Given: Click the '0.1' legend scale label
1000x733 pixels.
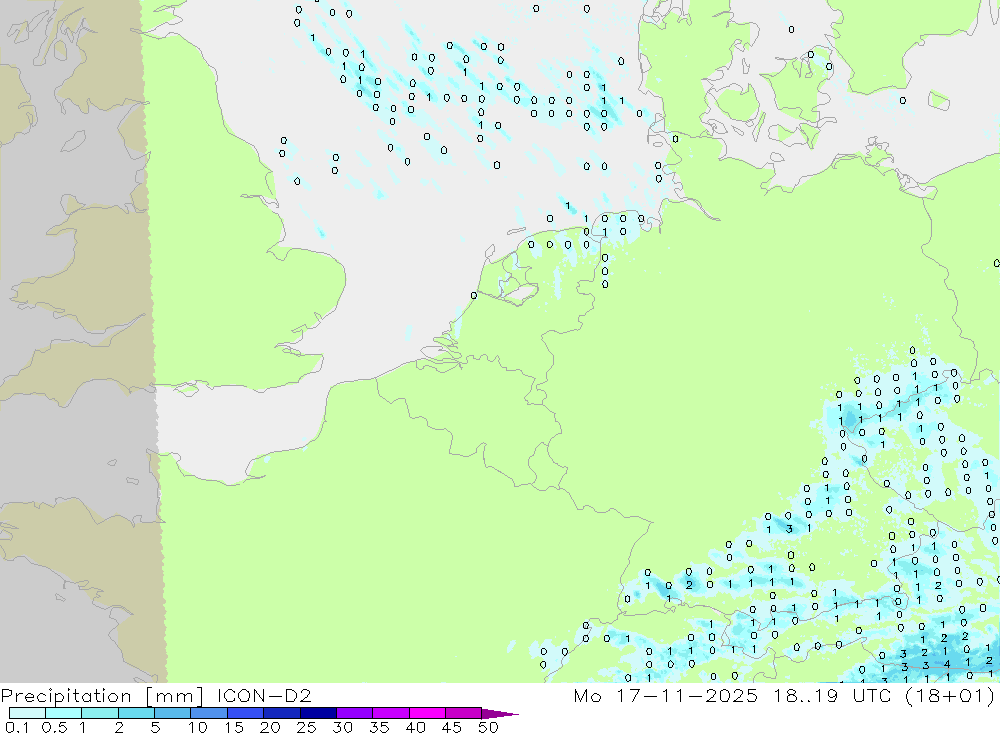Looking at the screenshot, I should (17, 727).
